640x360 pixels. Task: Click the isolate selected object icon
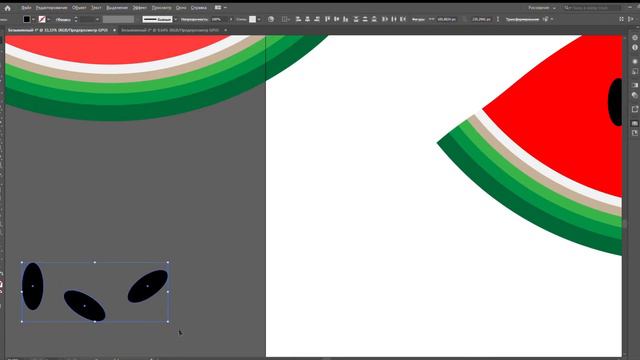coord(546,19)
